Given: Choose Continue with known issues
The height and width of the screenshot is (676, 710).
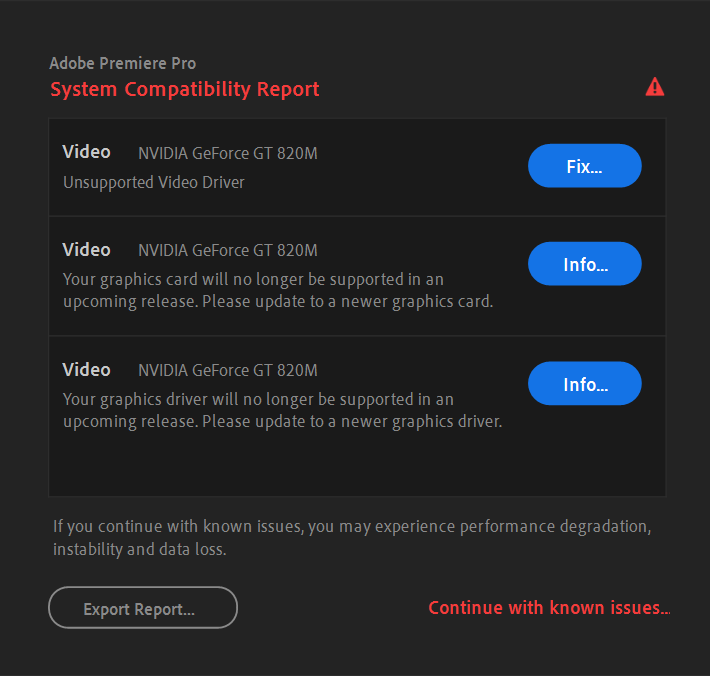Looking at the screenshot, I should 549,608.
